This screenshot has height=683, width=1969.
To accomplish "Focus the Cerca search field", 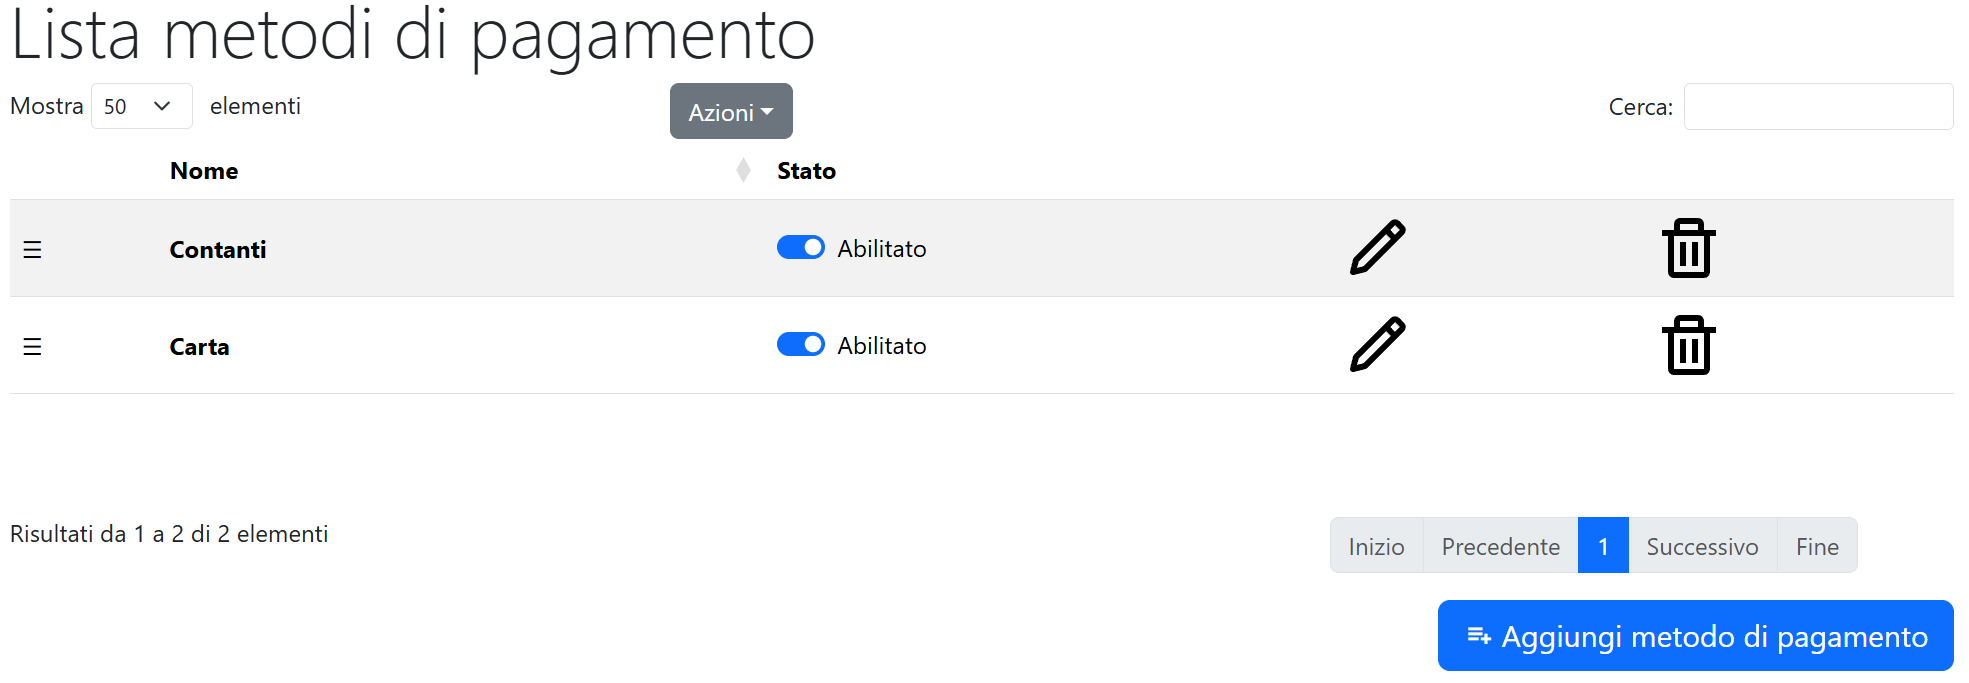I will [1818, 106].
